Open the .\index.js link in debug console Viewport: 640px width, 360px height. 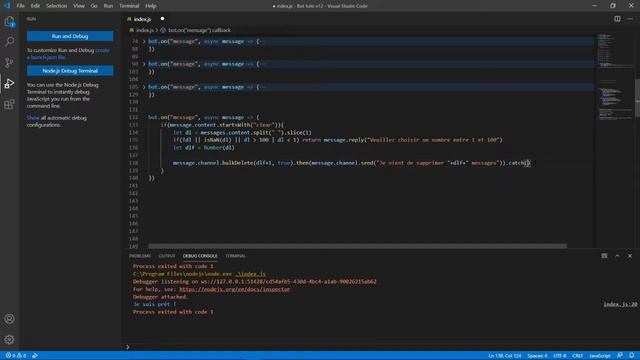pos(250,274)
